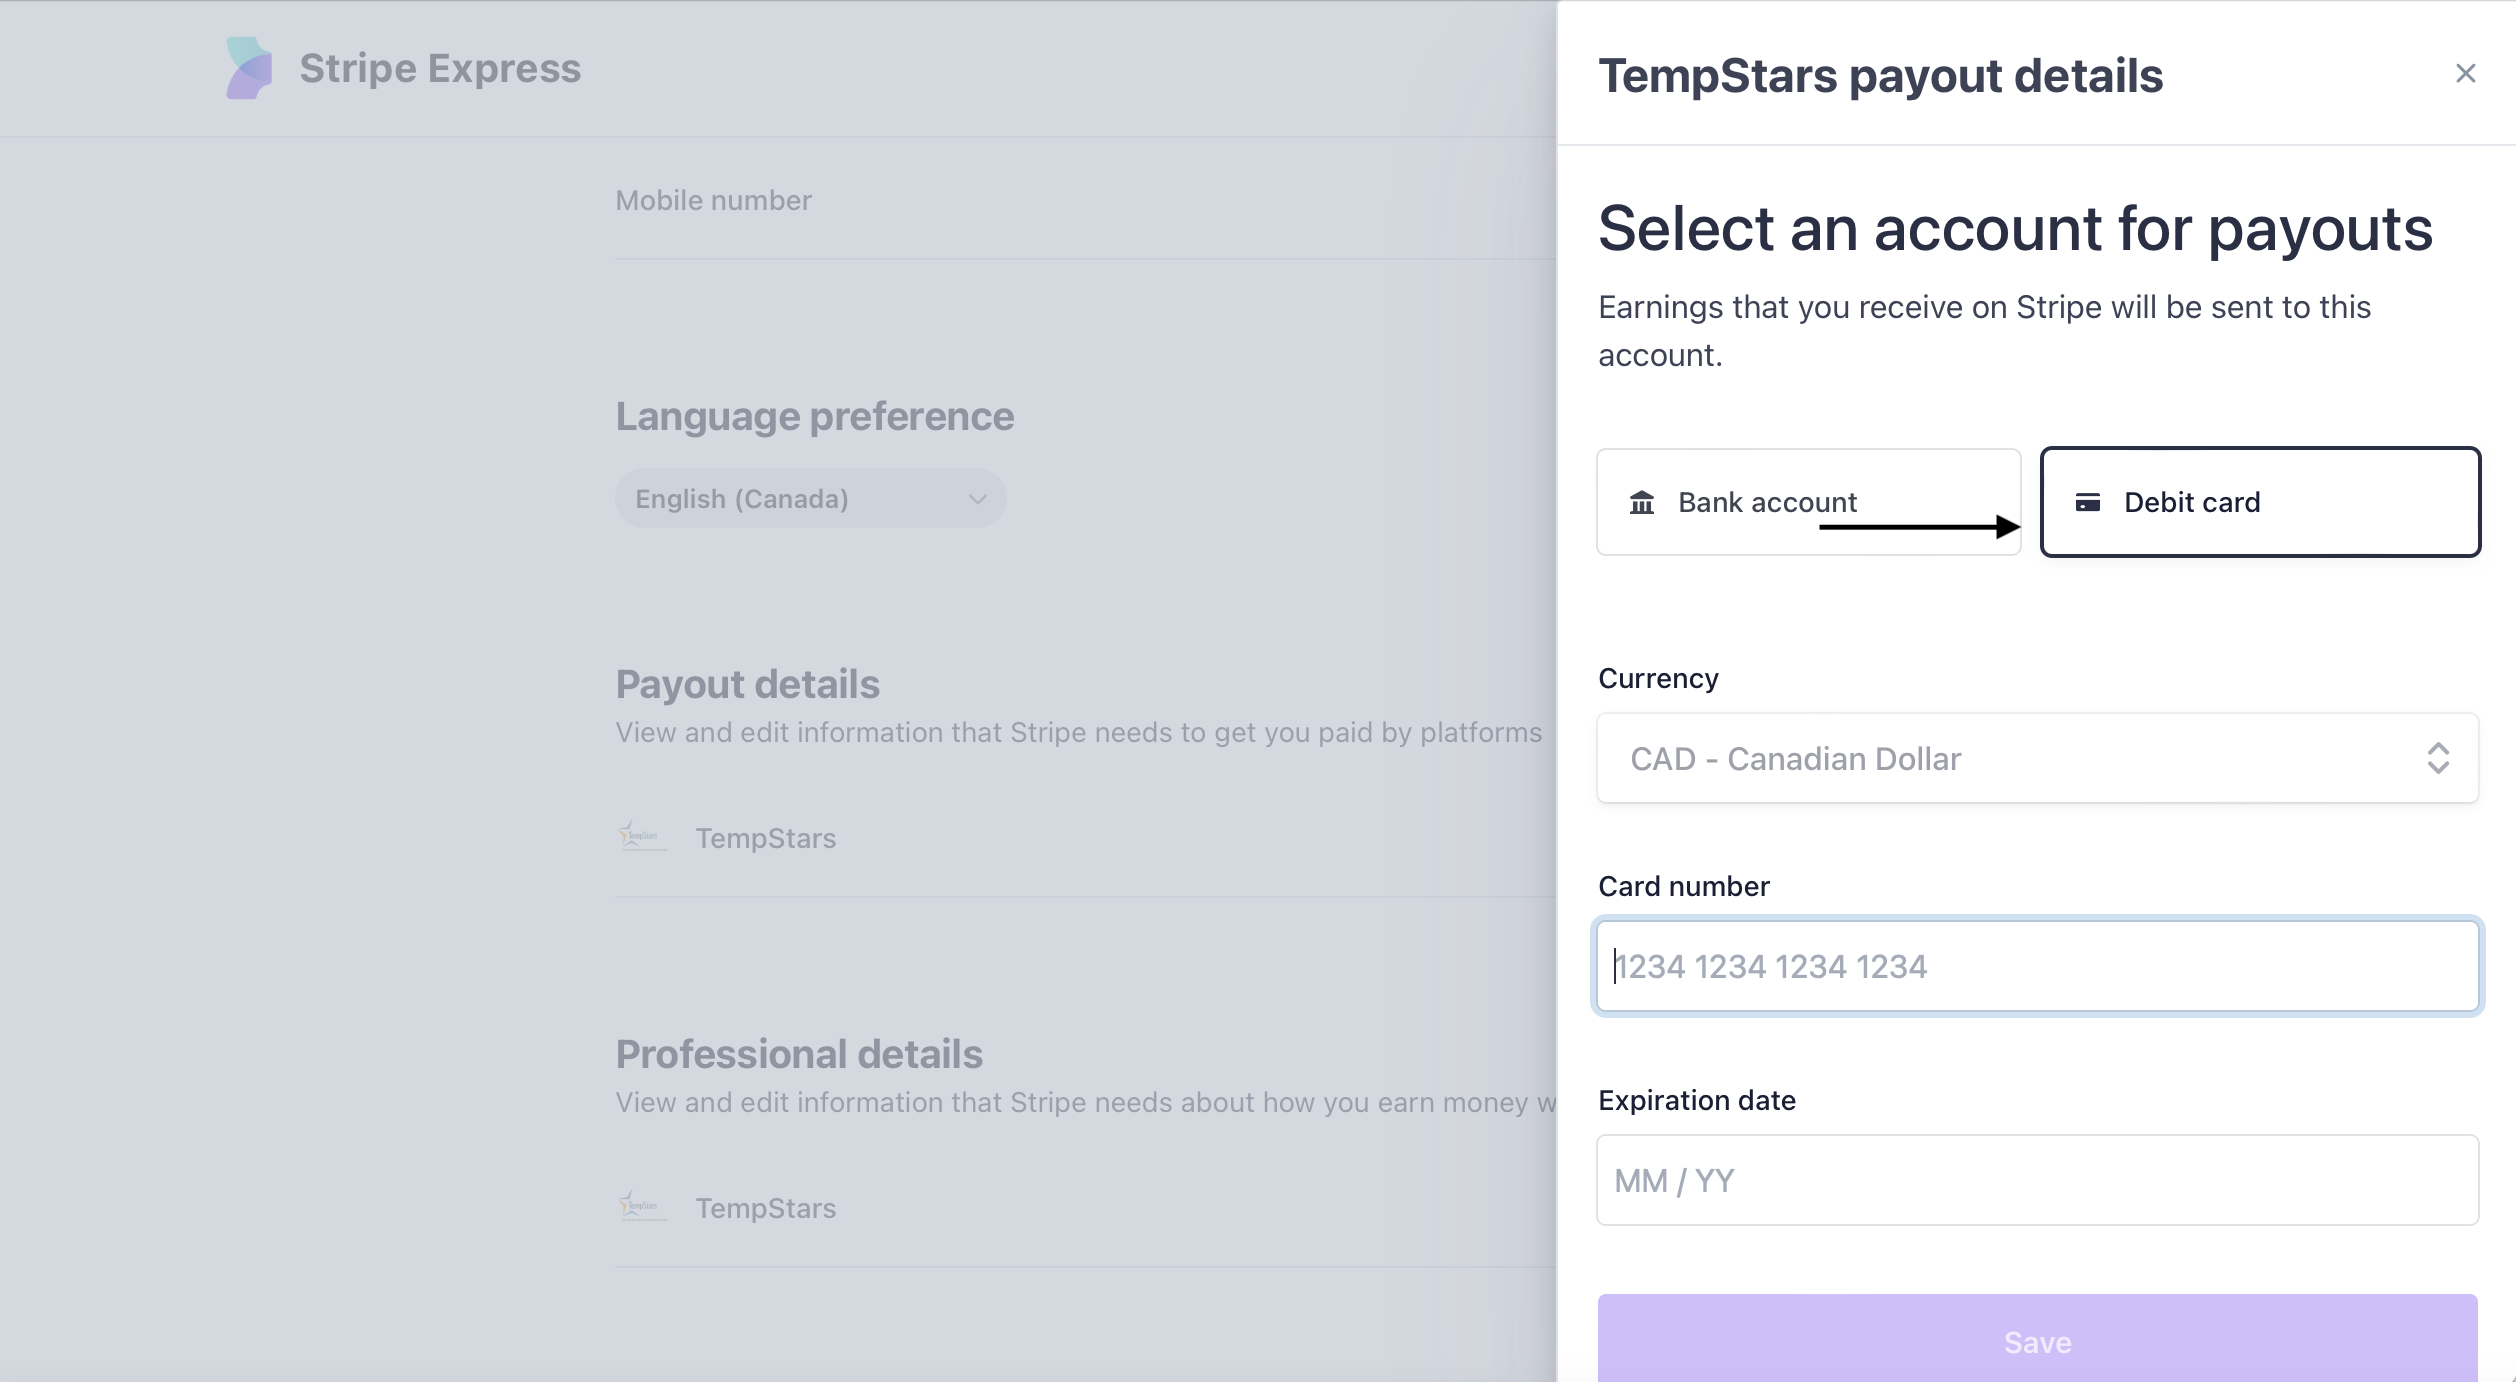Viewport: 2516px width, 1382px height.
Task: Open the TempStars entry in Payout details
Action: [x=766, y=838]
